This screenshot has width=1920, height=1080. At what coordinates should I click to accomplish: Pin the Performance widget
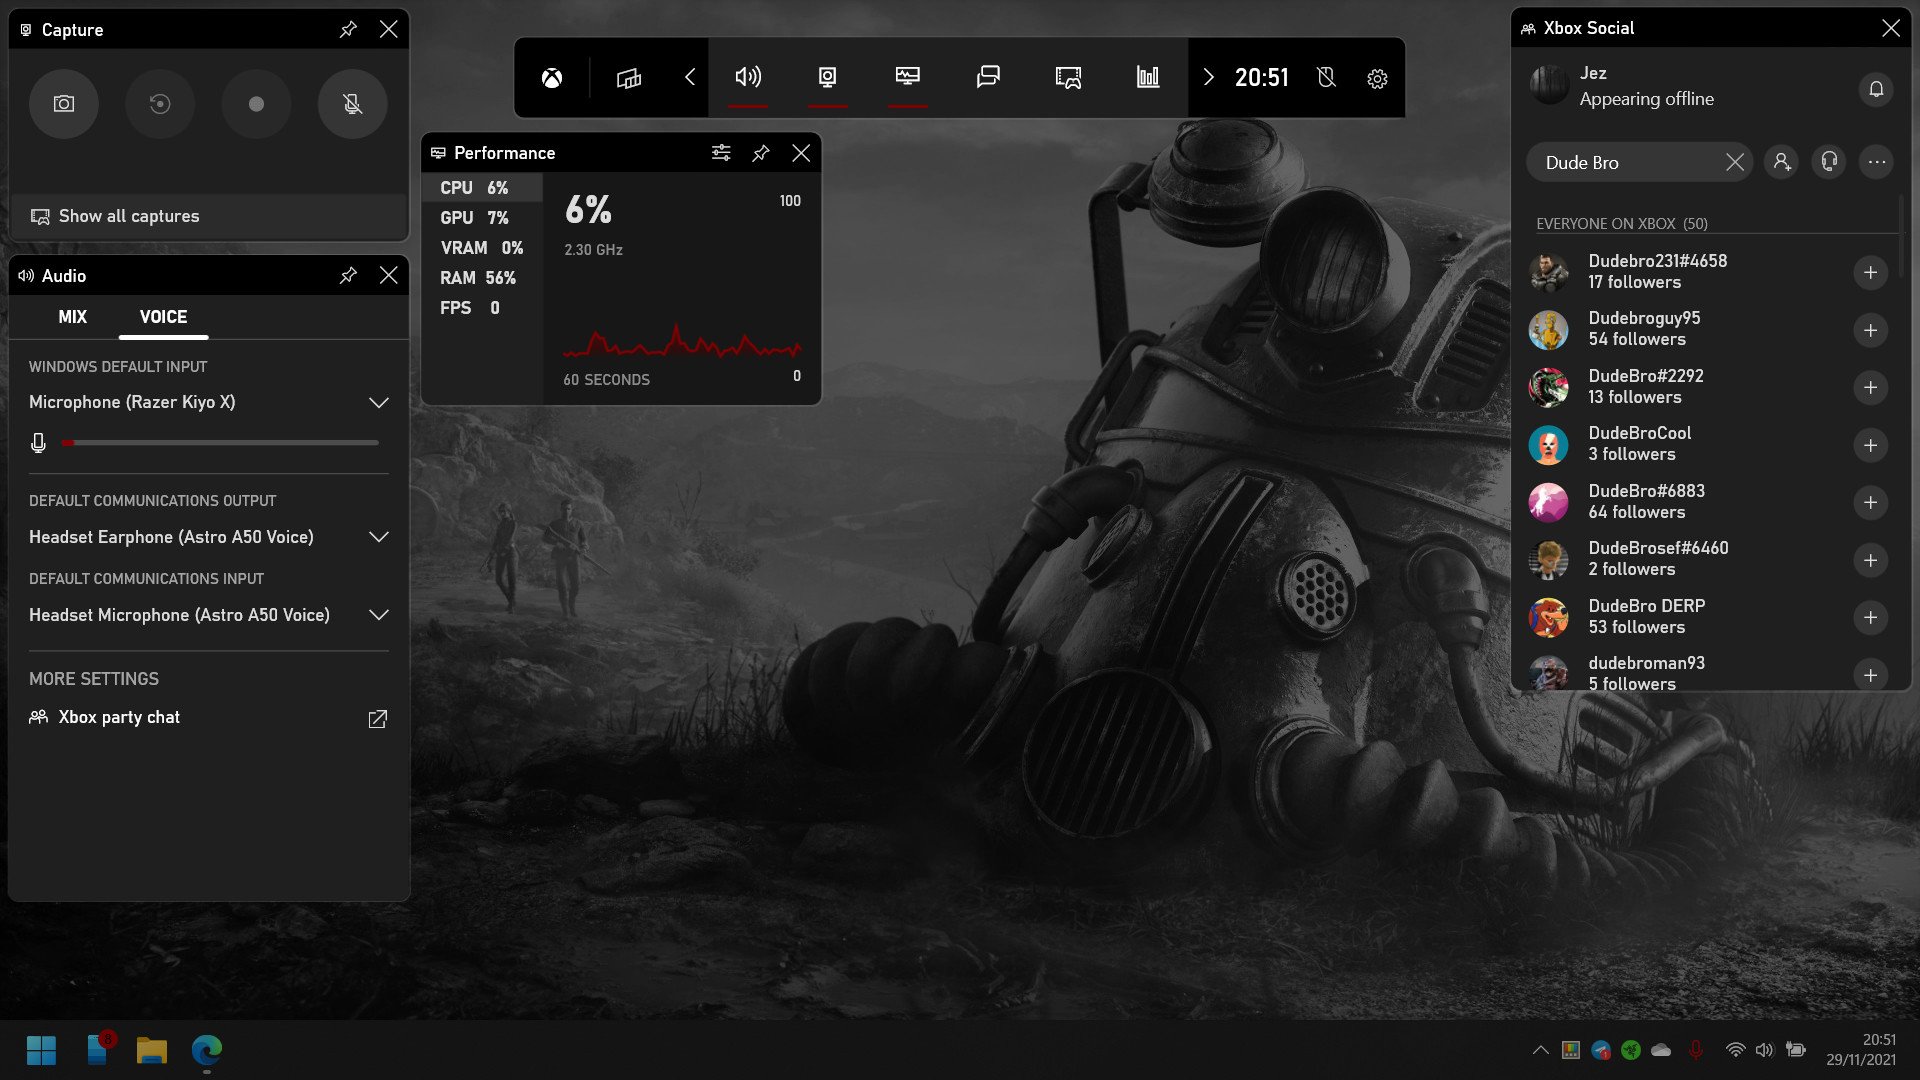click(x=761, y=153)
